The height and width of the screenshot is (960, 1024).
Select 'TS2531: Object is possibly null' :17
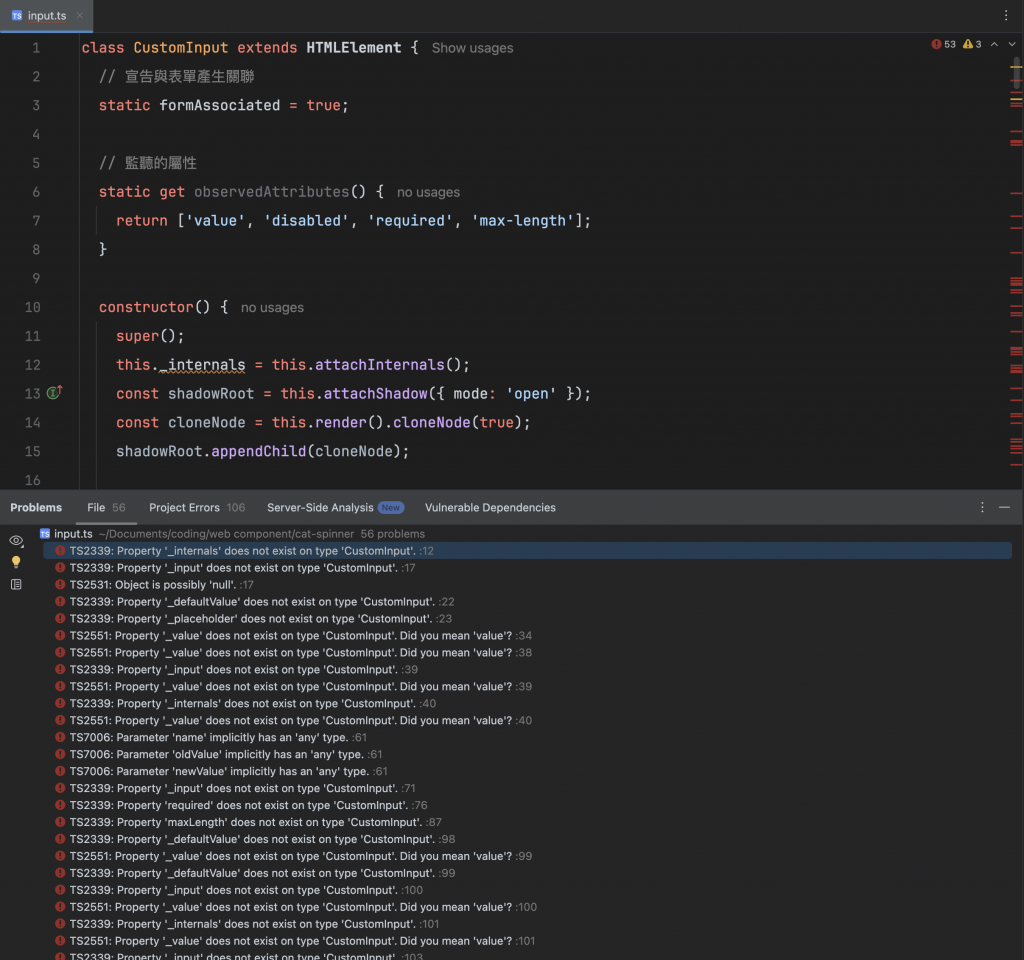point(155,585)
